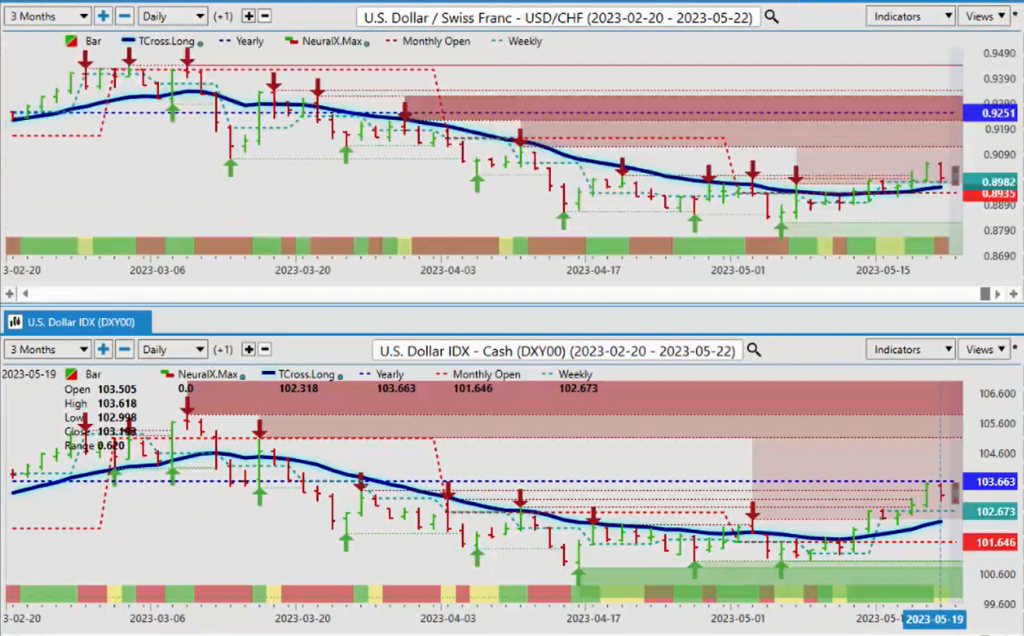The width and height of the screenshot is (1024, 636).
Task: Select the Low value 102.998
Action: point(117,418)
